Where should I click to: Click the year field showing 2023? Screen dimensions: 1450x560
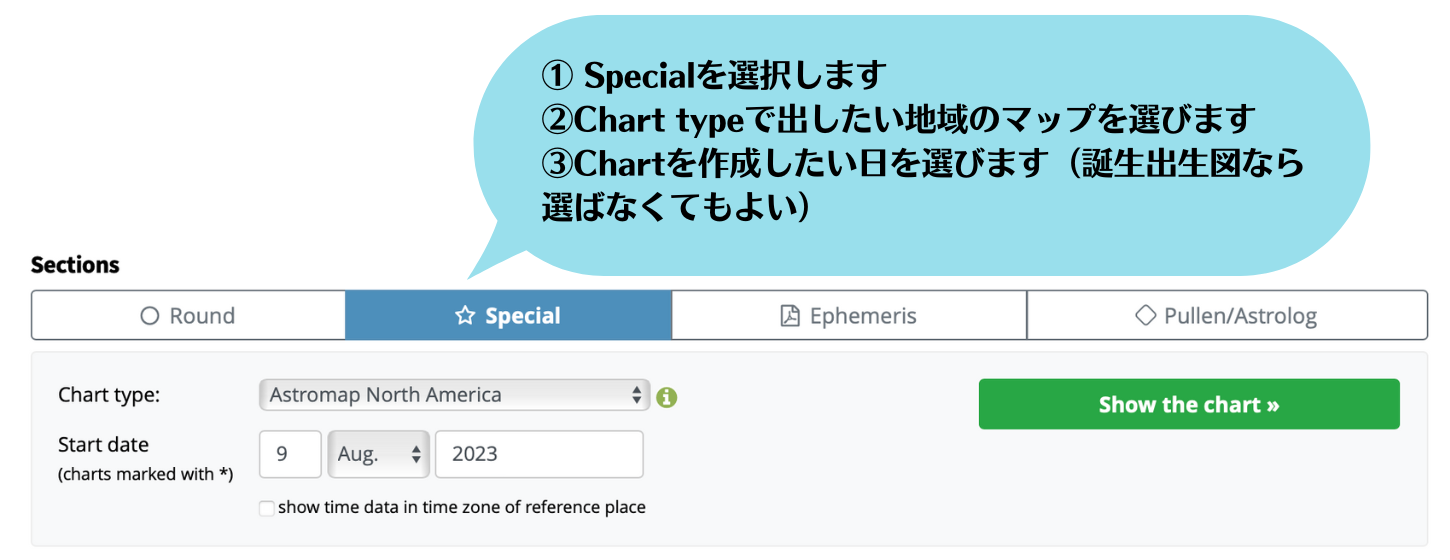click(x=539, y=454)
